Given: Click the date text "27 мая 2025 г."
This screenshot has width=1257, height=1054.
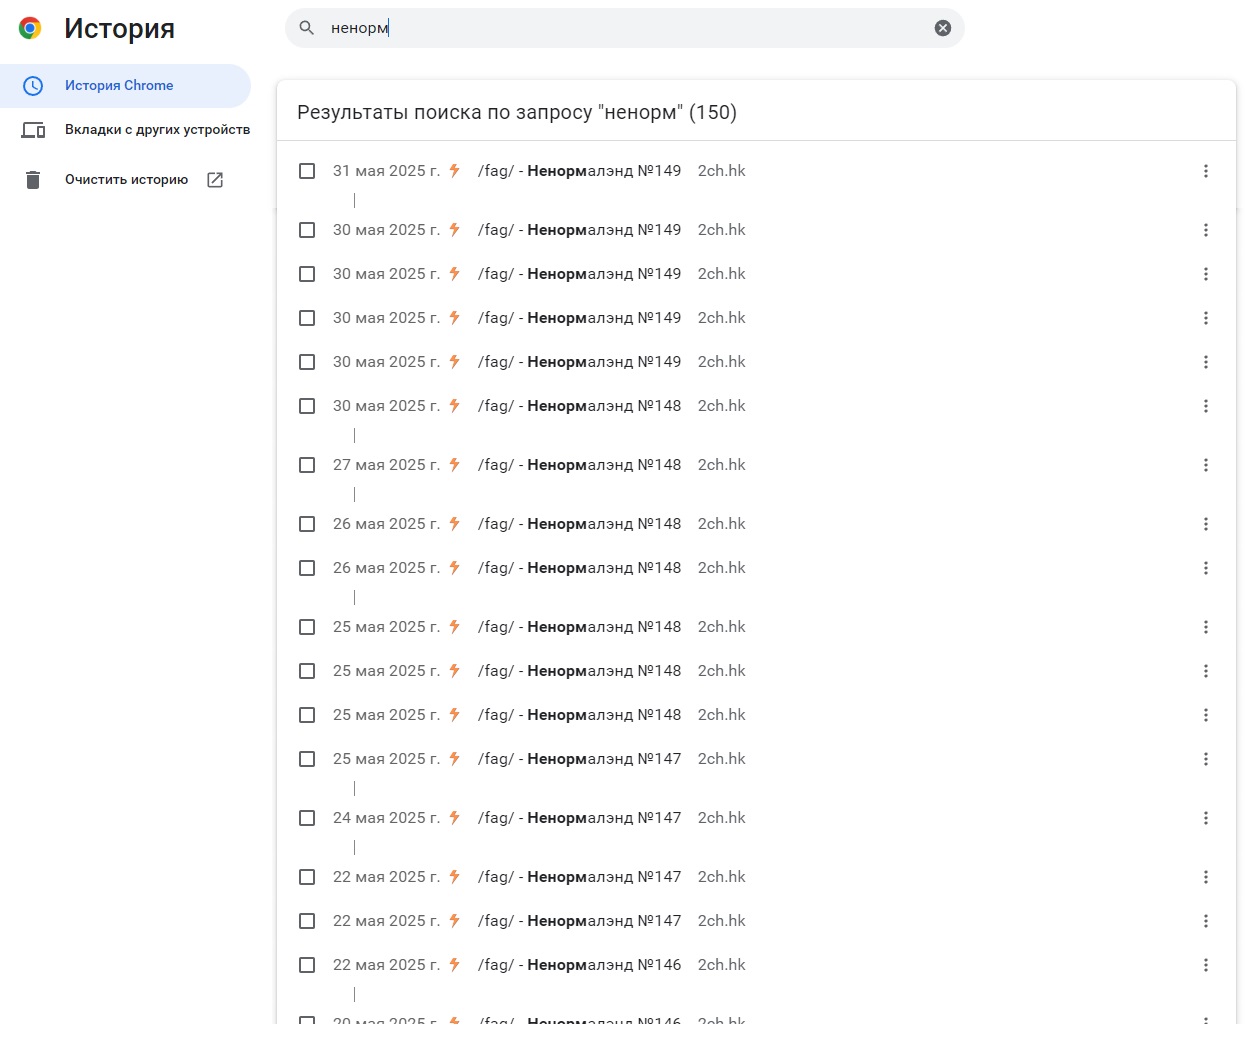Looking at the screenshot, I should (386, 465).
